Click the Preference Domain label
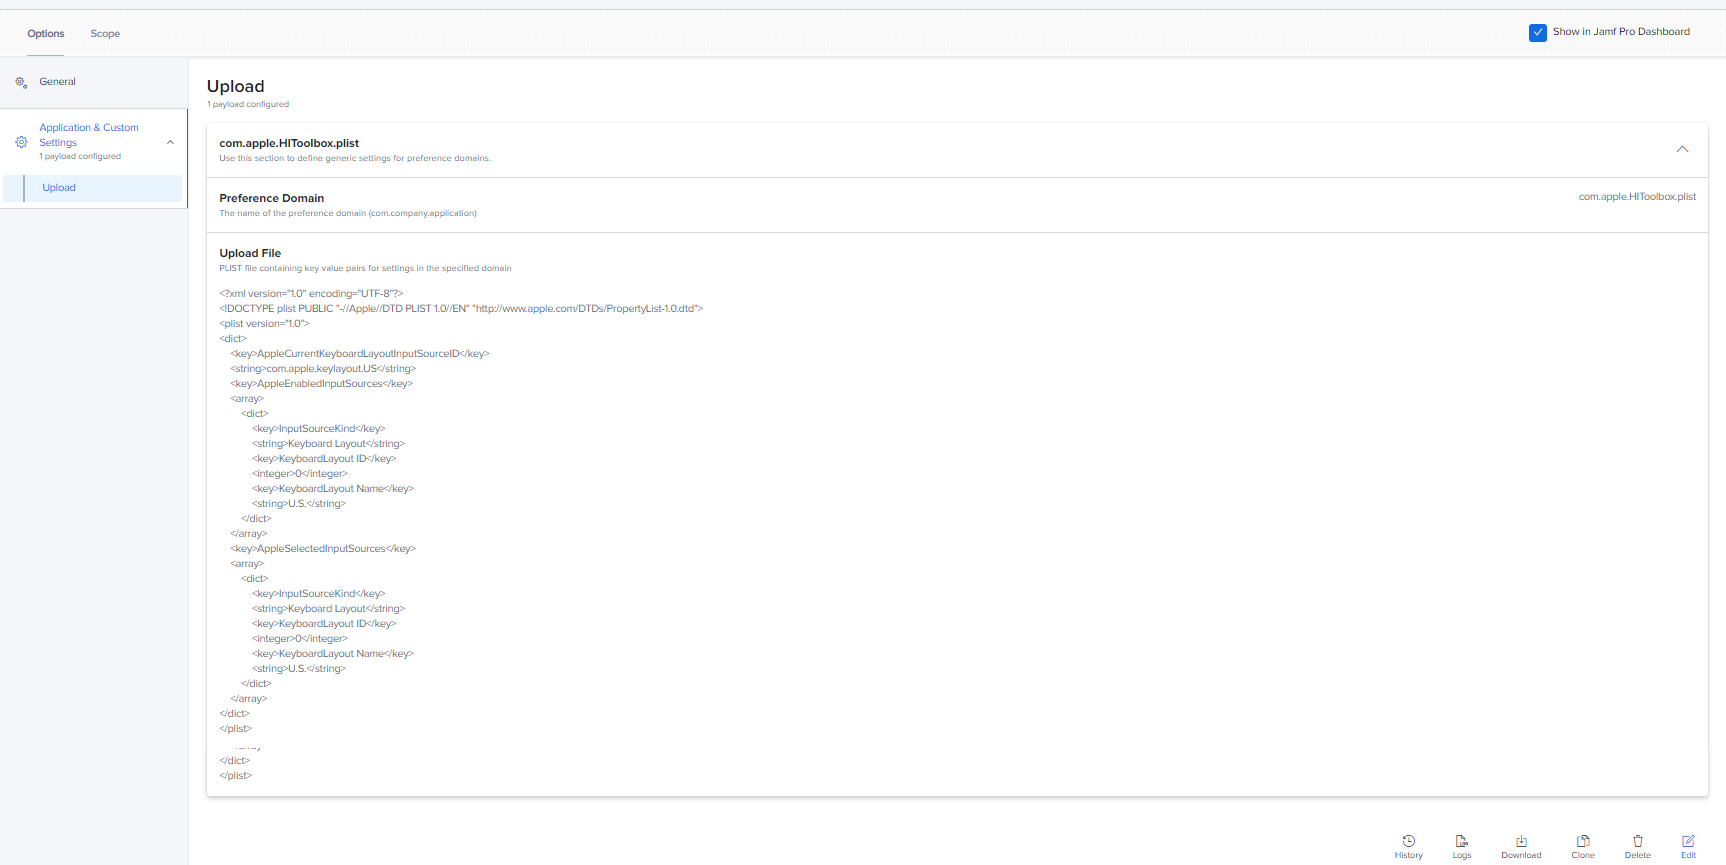 click(272, 198)
